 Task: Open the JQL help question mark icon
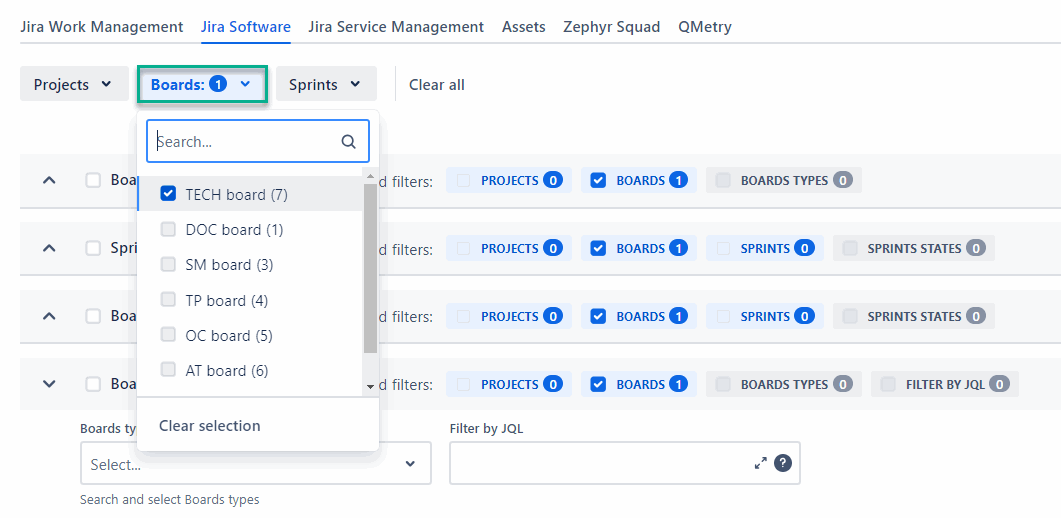(x=783, y=463)
